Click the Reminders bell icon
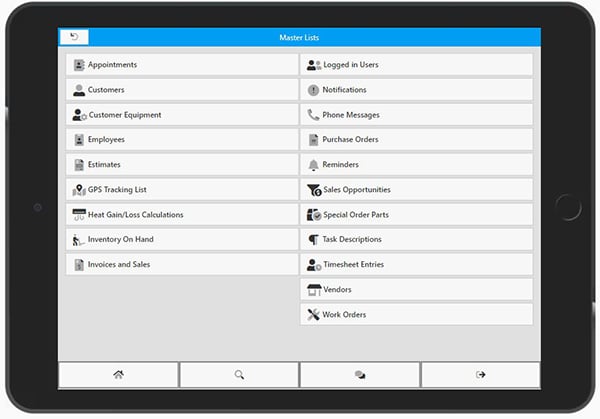Viewport: 600px width, 419px height. point(313,165)
